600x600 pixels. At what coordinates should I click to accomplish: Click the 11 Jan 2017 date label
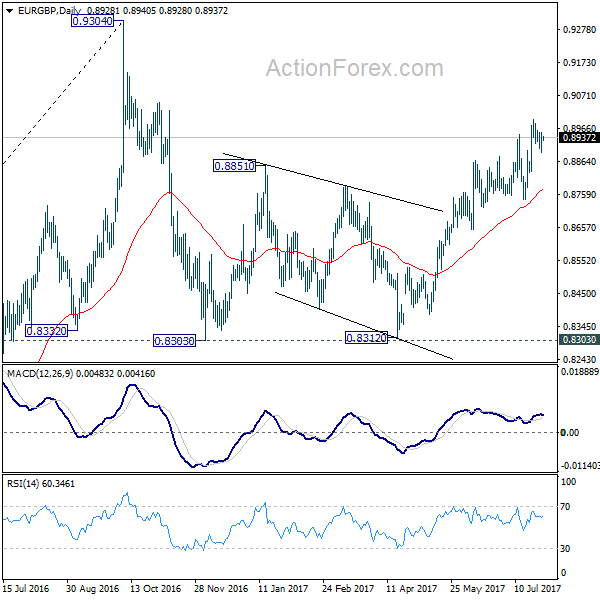click(x=283, y=588)
